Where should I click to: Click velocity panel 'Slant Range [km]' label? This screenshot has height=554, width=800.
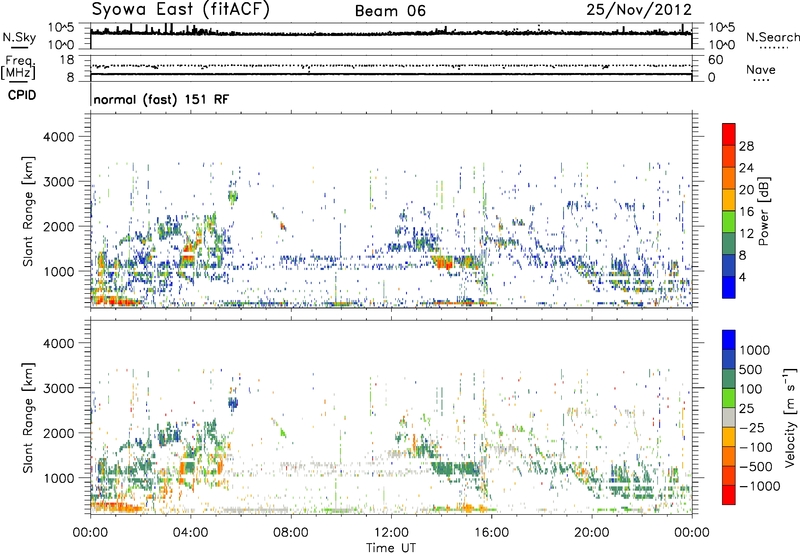[x=28, y=417]
